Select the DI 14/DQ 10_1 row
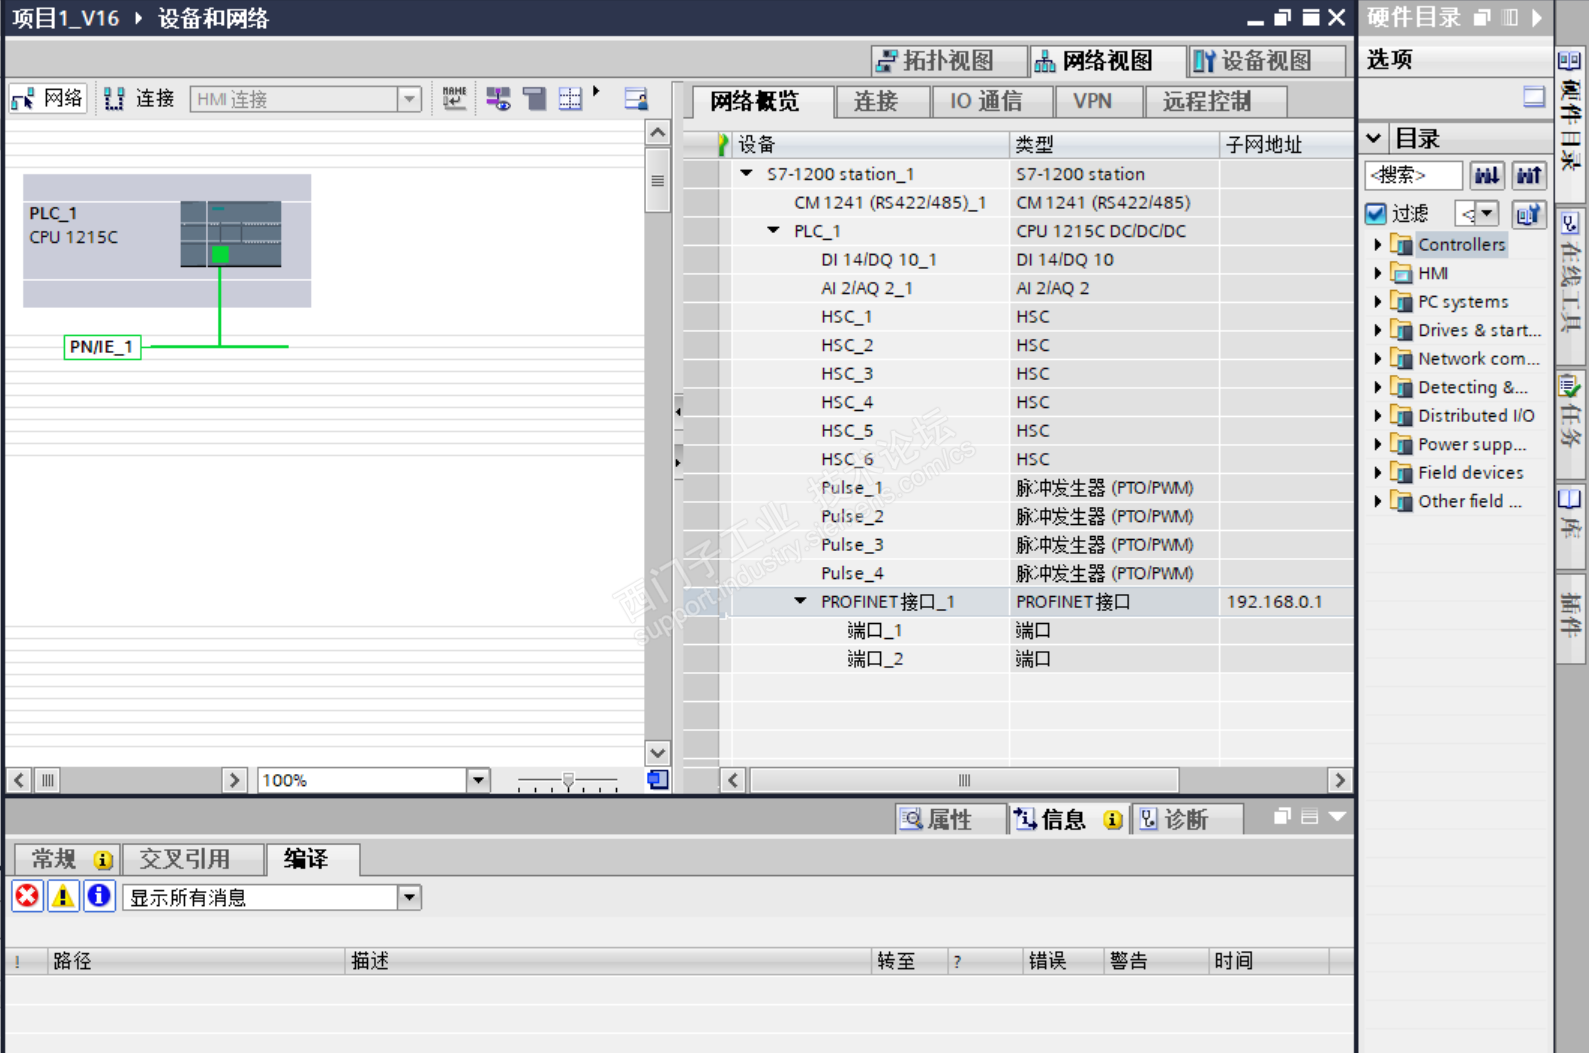The width and height of the screenshot is (1589, 1053). pyautogui.click(x=1018, y=259)
